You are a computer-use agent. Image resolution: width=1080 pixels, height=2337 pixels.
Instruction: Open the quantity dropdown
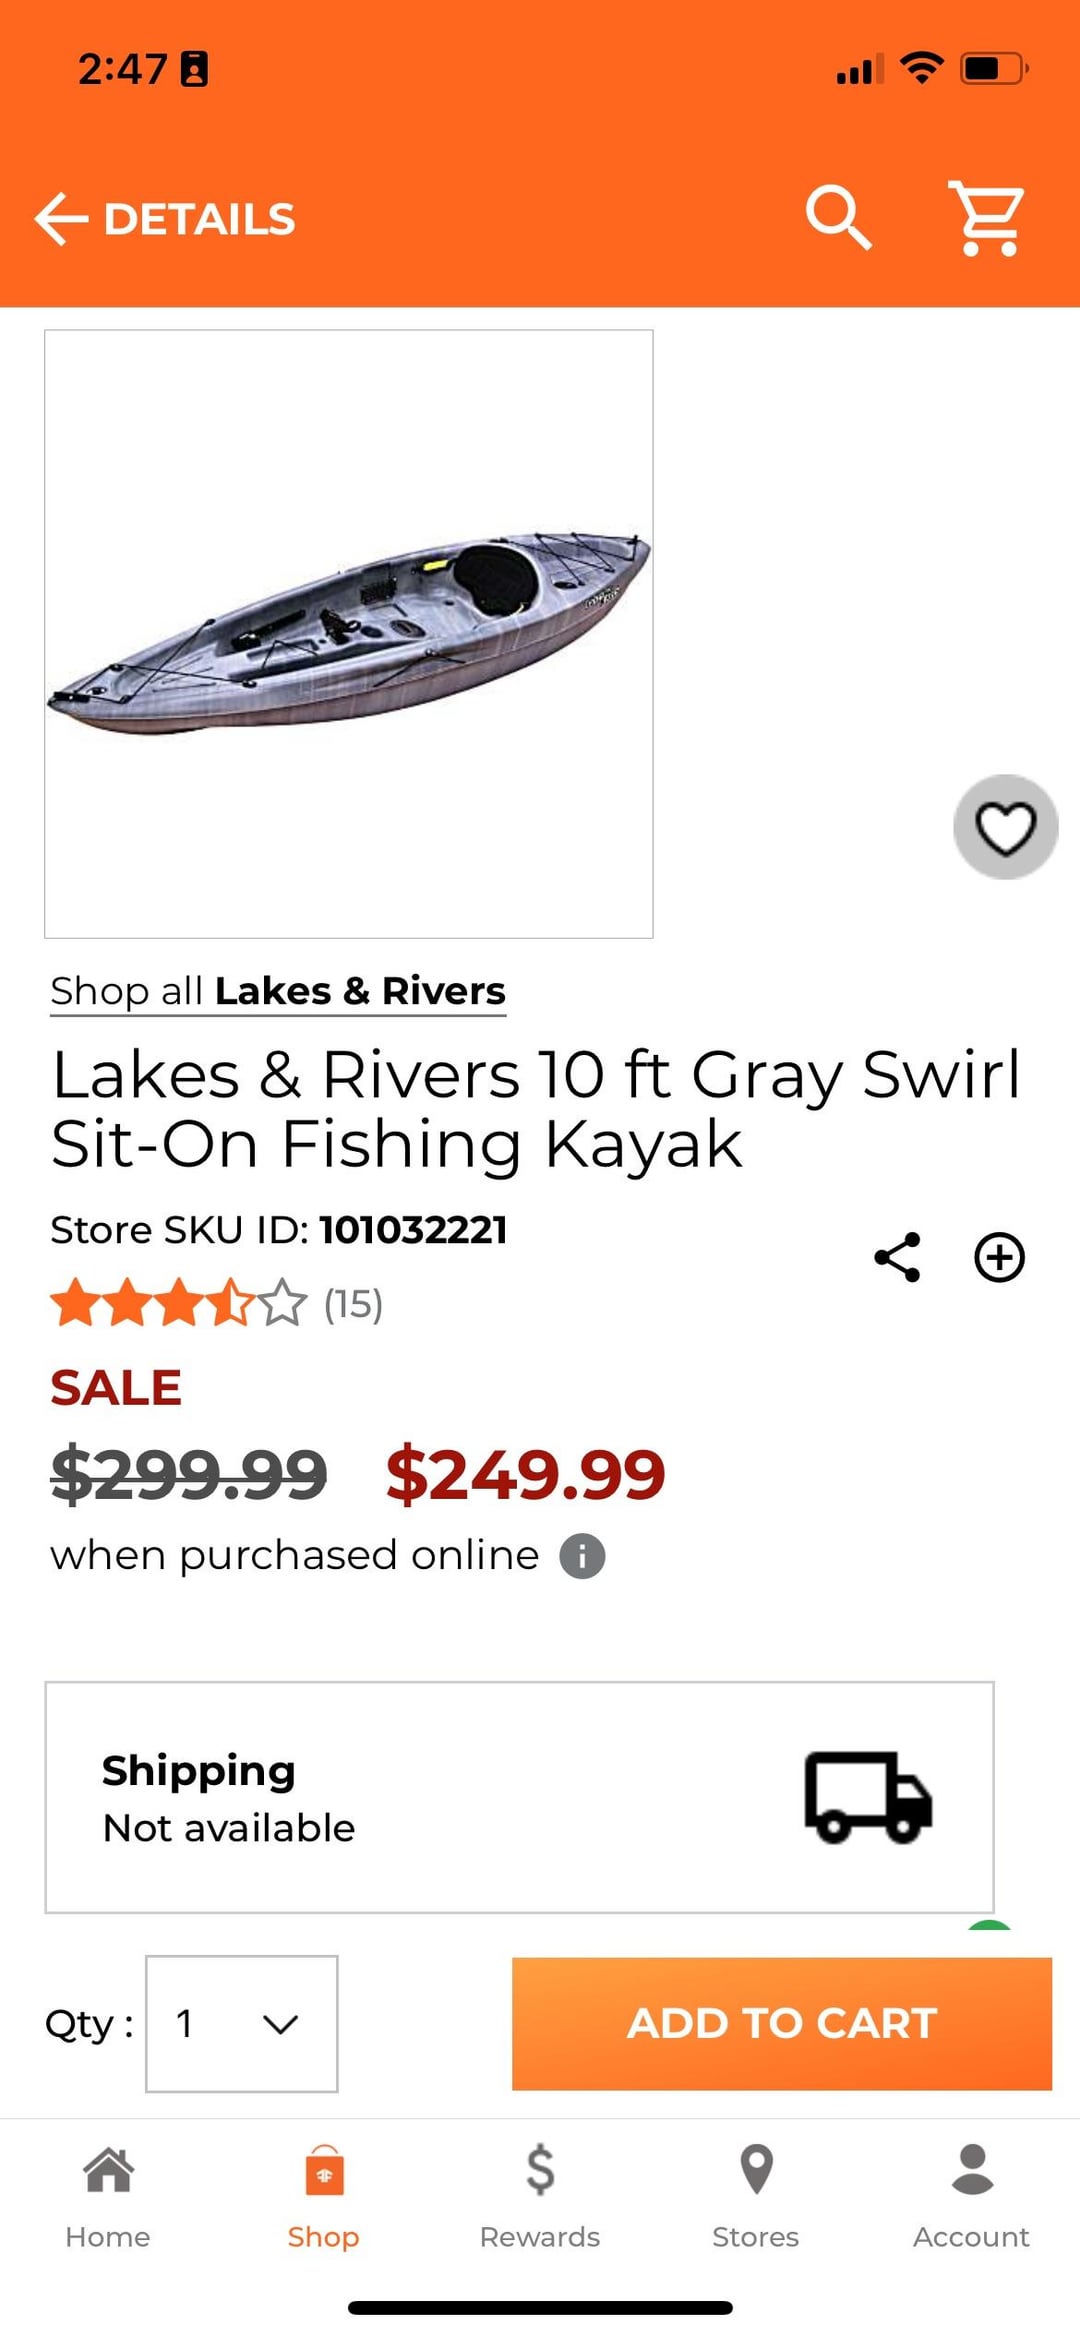[242, 2023]
